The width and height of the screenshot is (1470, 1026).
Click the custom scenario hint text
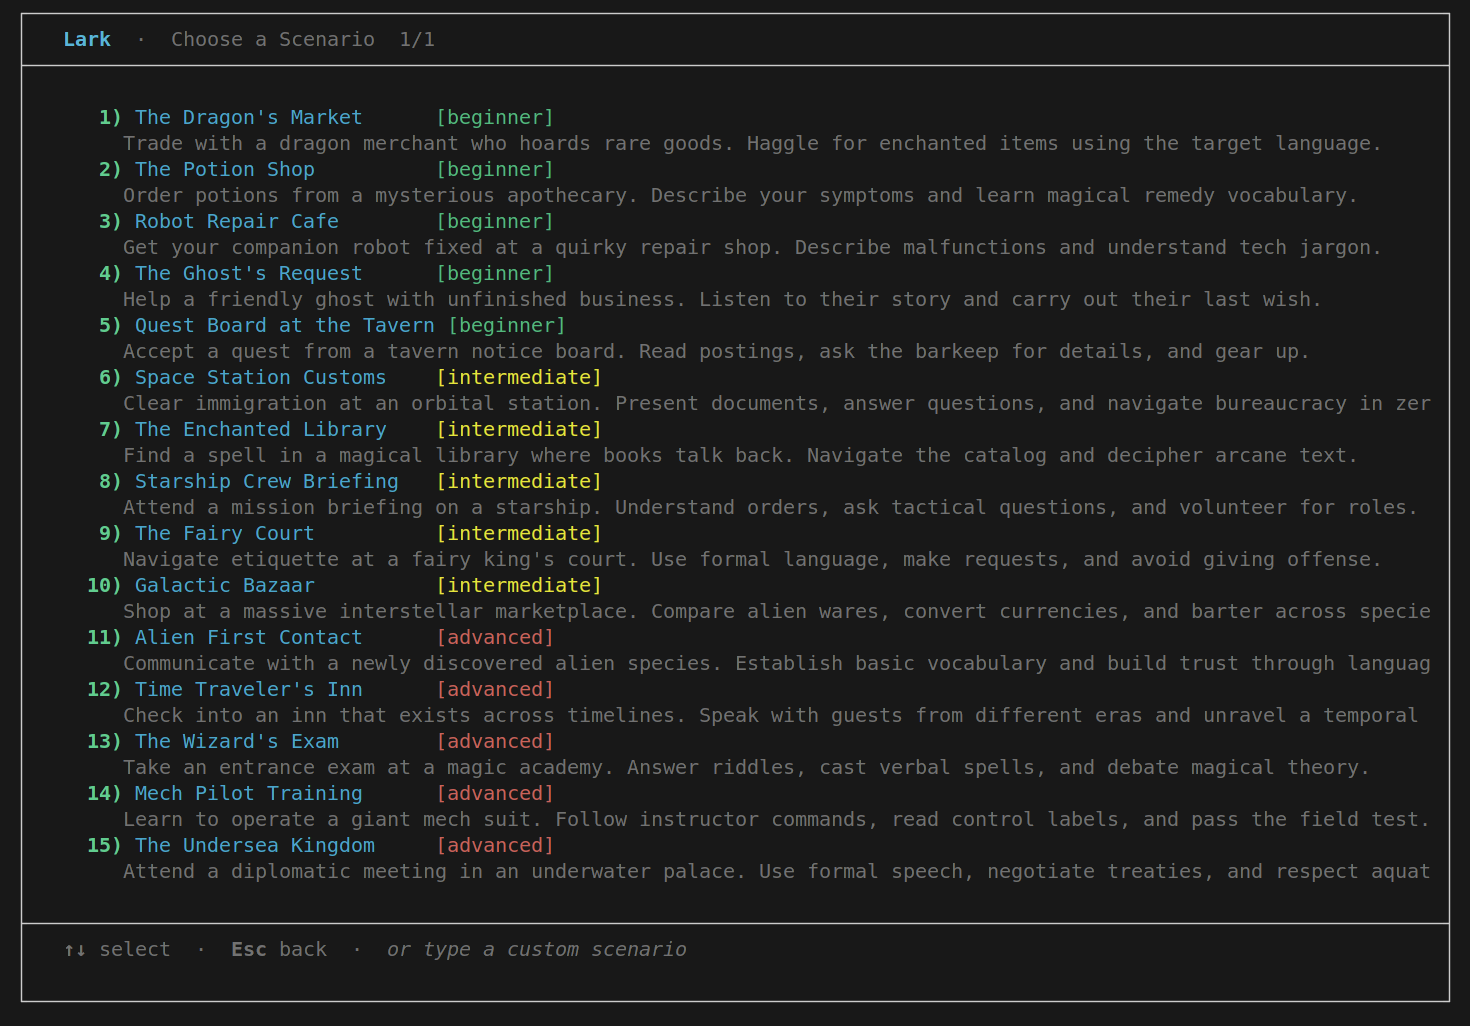click(537, 949)
